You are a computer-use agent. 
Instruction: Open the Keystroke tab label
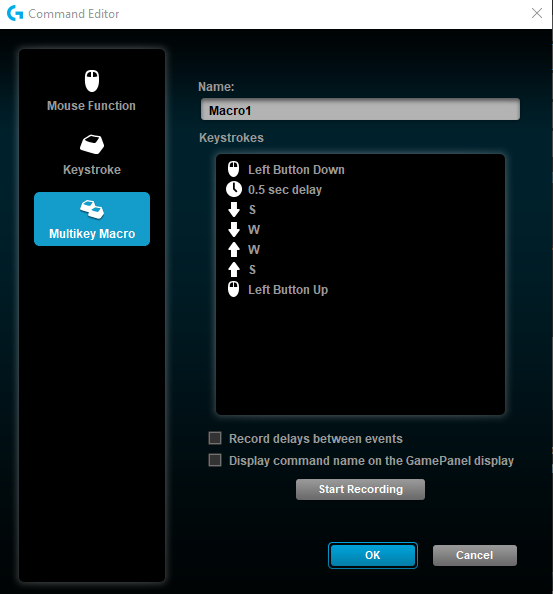92,170
